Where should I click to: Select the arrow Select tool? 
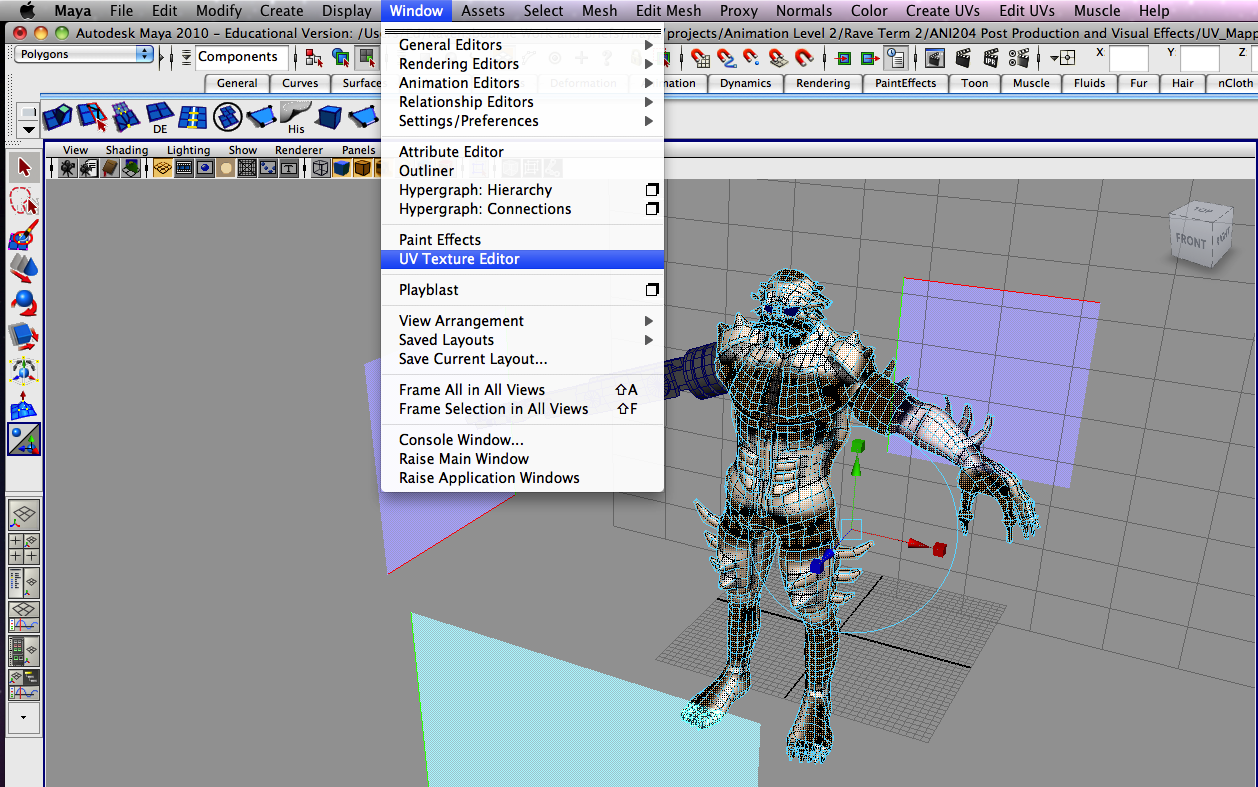point(22,167)
